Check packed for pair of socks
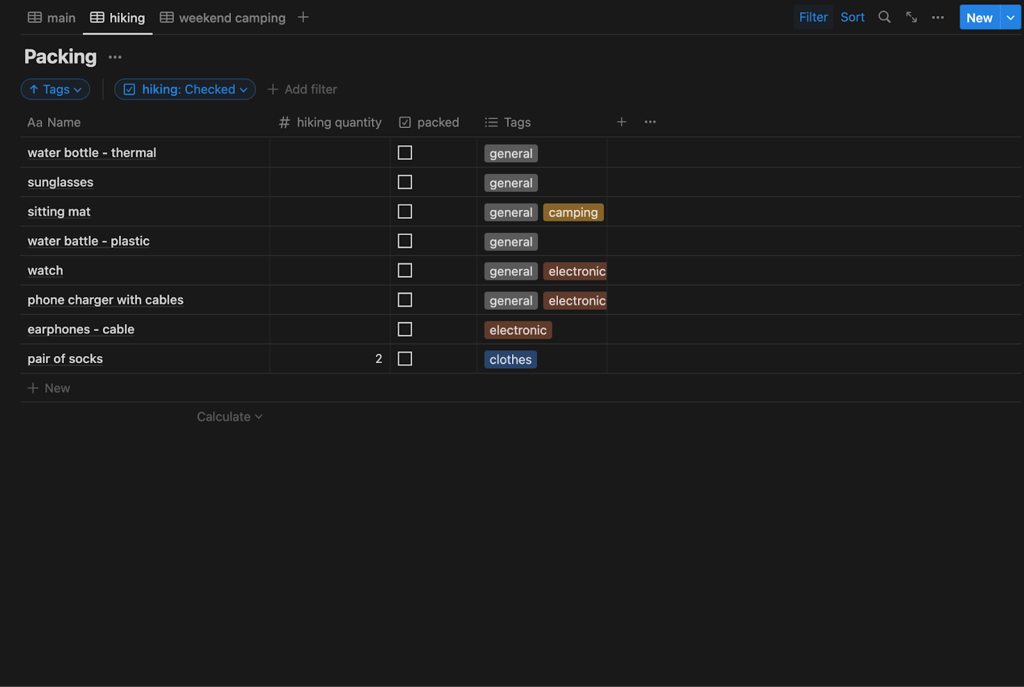Screen dimensions: 1024x687 (405, 359)
